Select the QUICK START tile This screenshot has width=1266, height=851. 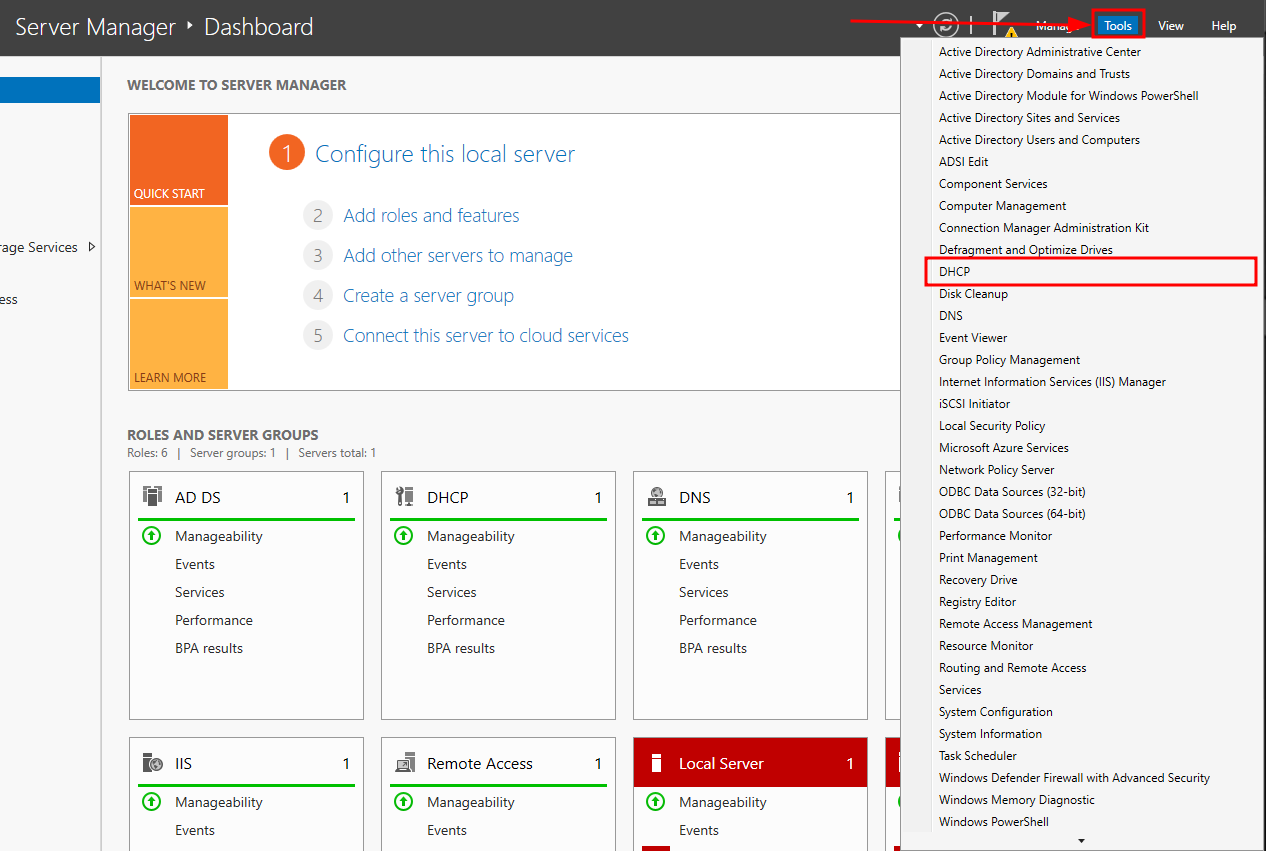click(179, 160)
